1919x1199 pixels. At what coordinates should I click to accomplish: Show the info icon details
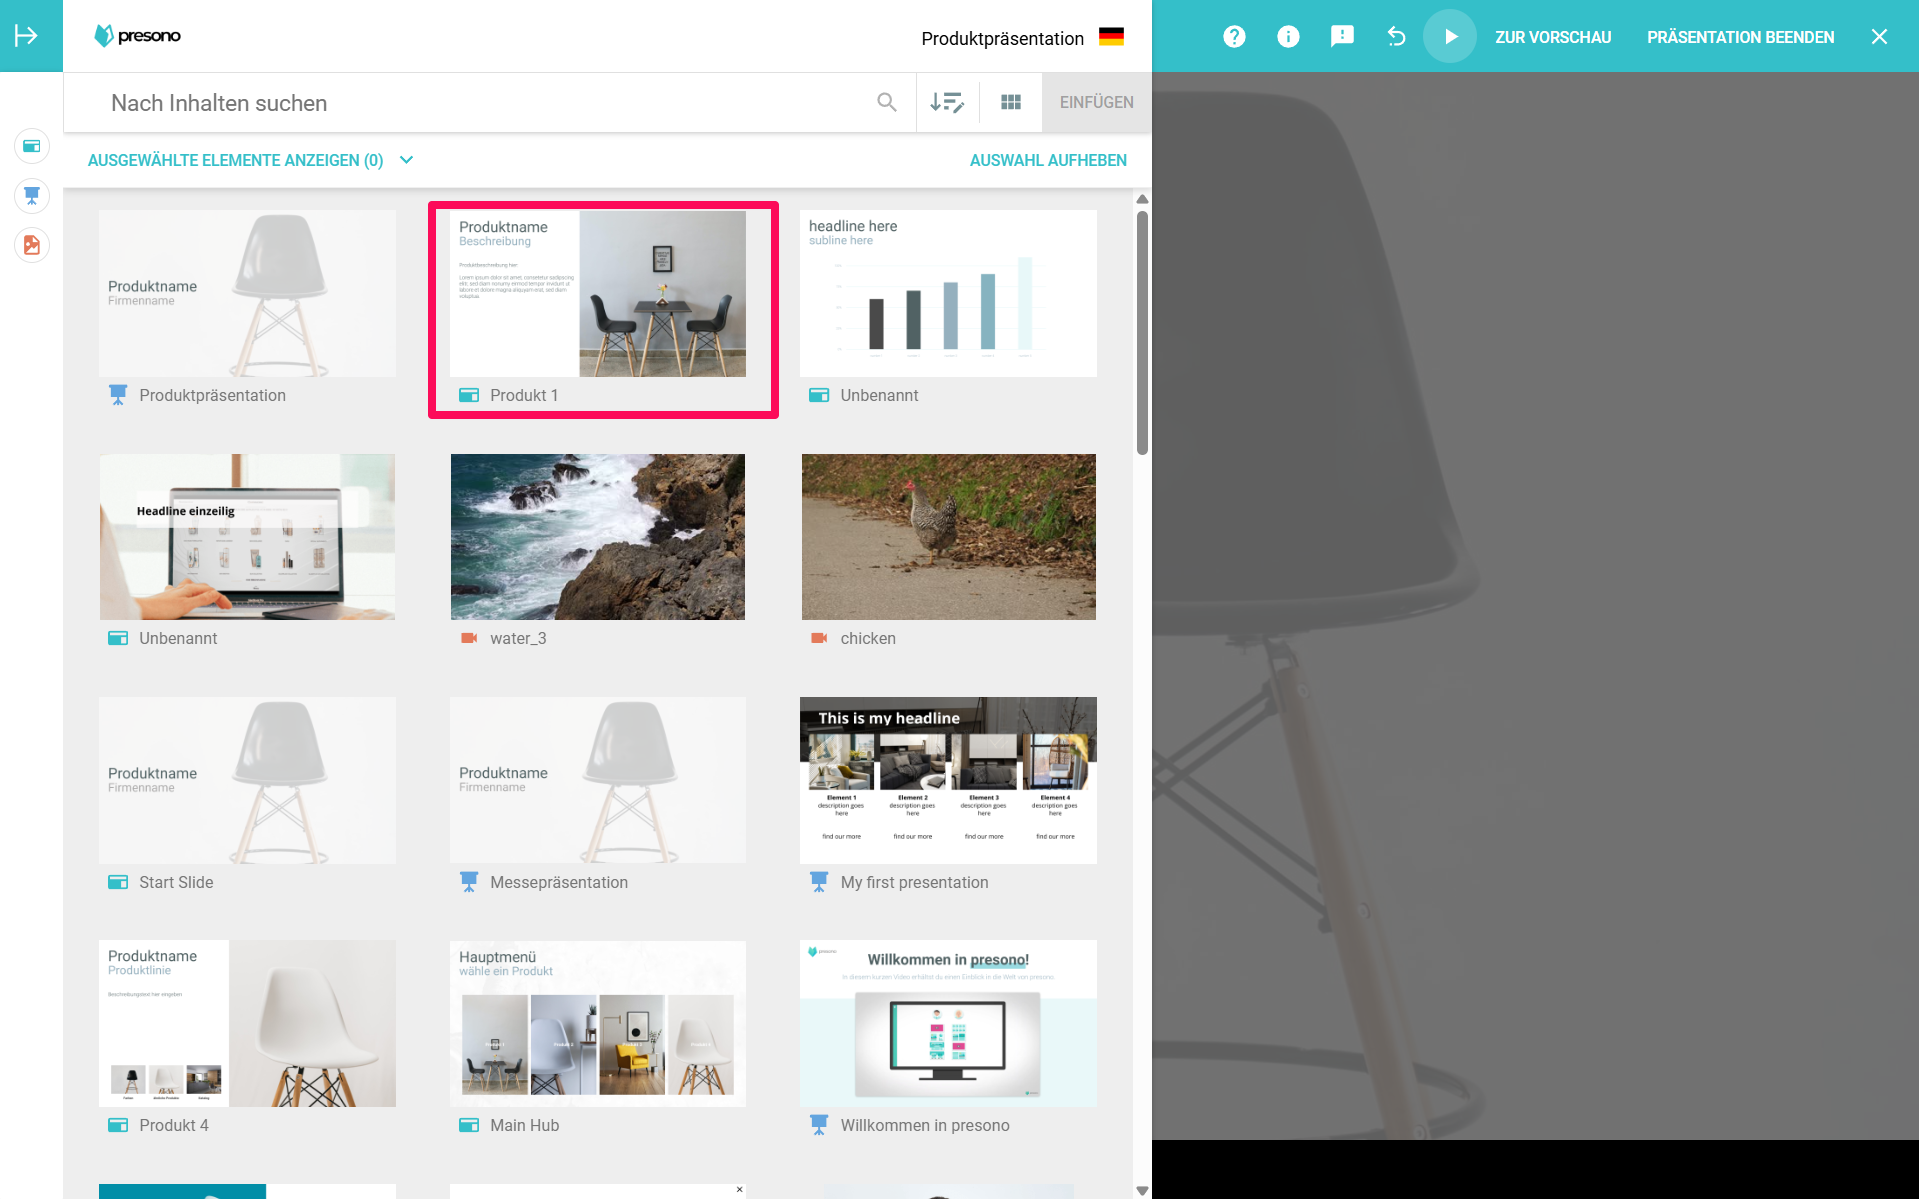(1288, 37)
